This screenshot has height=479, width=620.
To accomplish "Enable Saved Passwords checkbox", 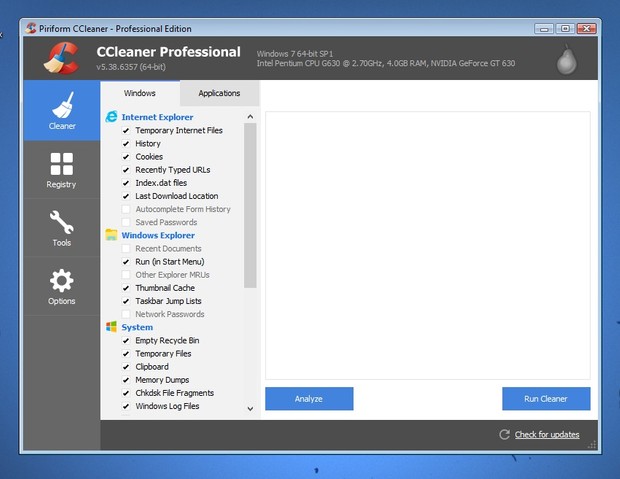I will coord(126,222).
